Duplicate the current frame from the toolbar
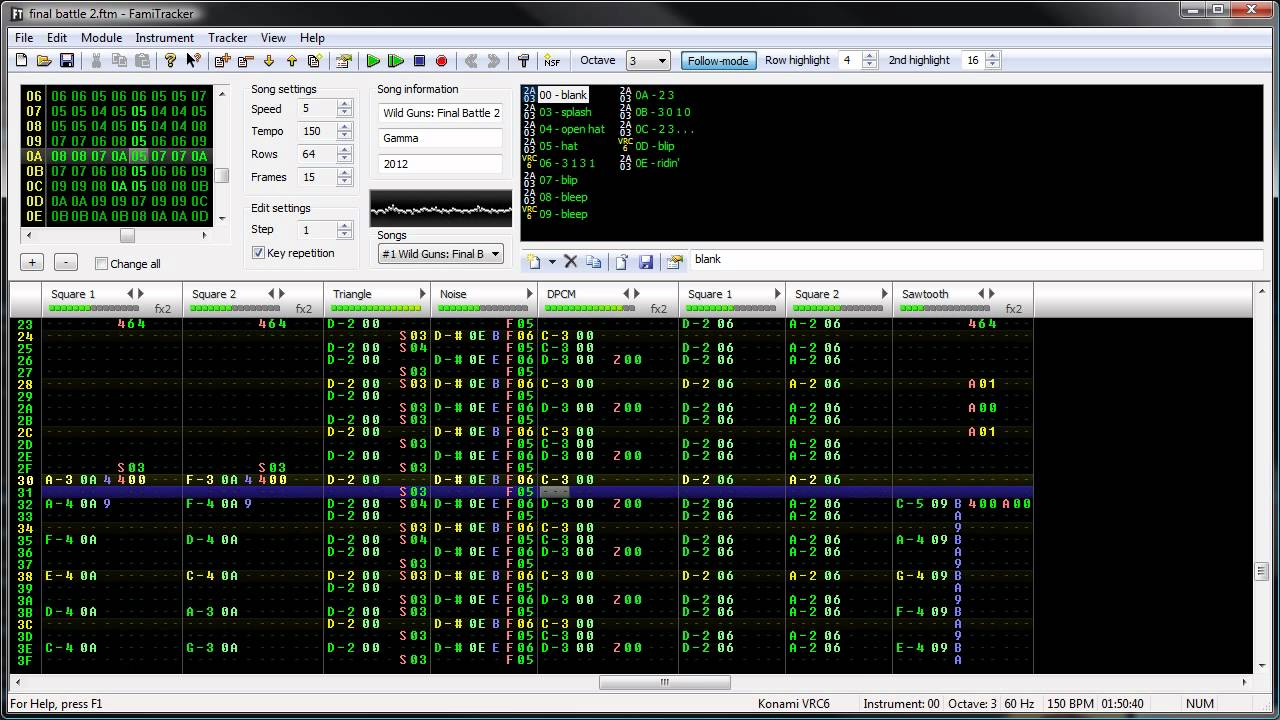 pyautogui.click(x=314, y=61)
